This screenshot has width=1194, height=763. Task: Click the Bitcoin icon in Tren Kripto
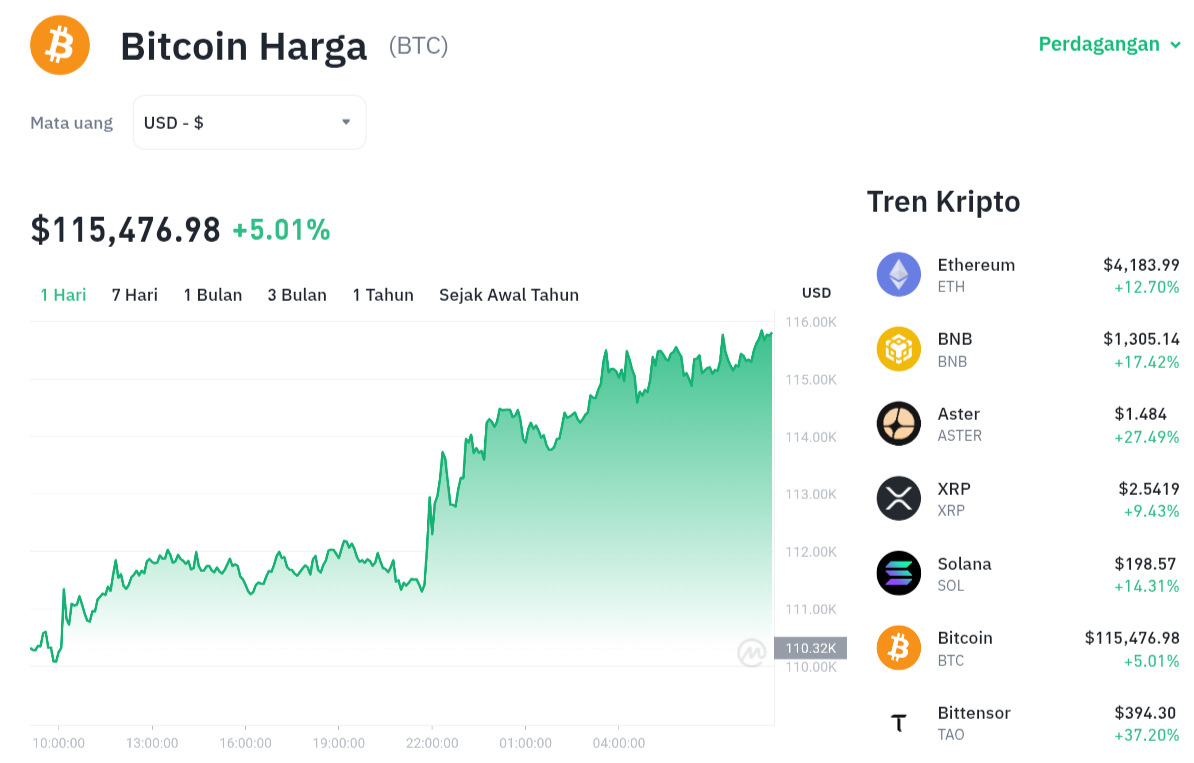pyautogui.click(x=898, y=648)
